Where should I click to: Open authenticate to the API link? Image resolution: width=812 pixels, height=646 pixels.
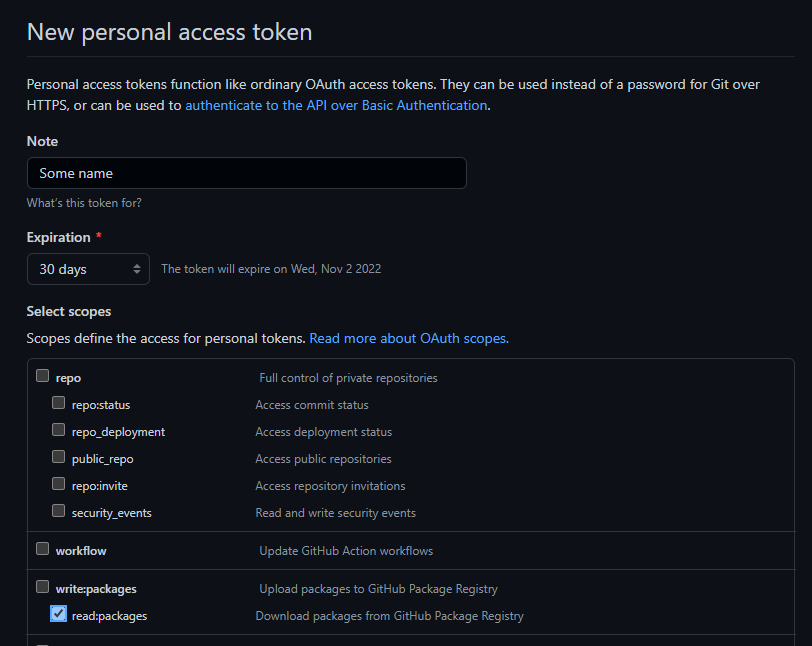[x=336, y=105]
